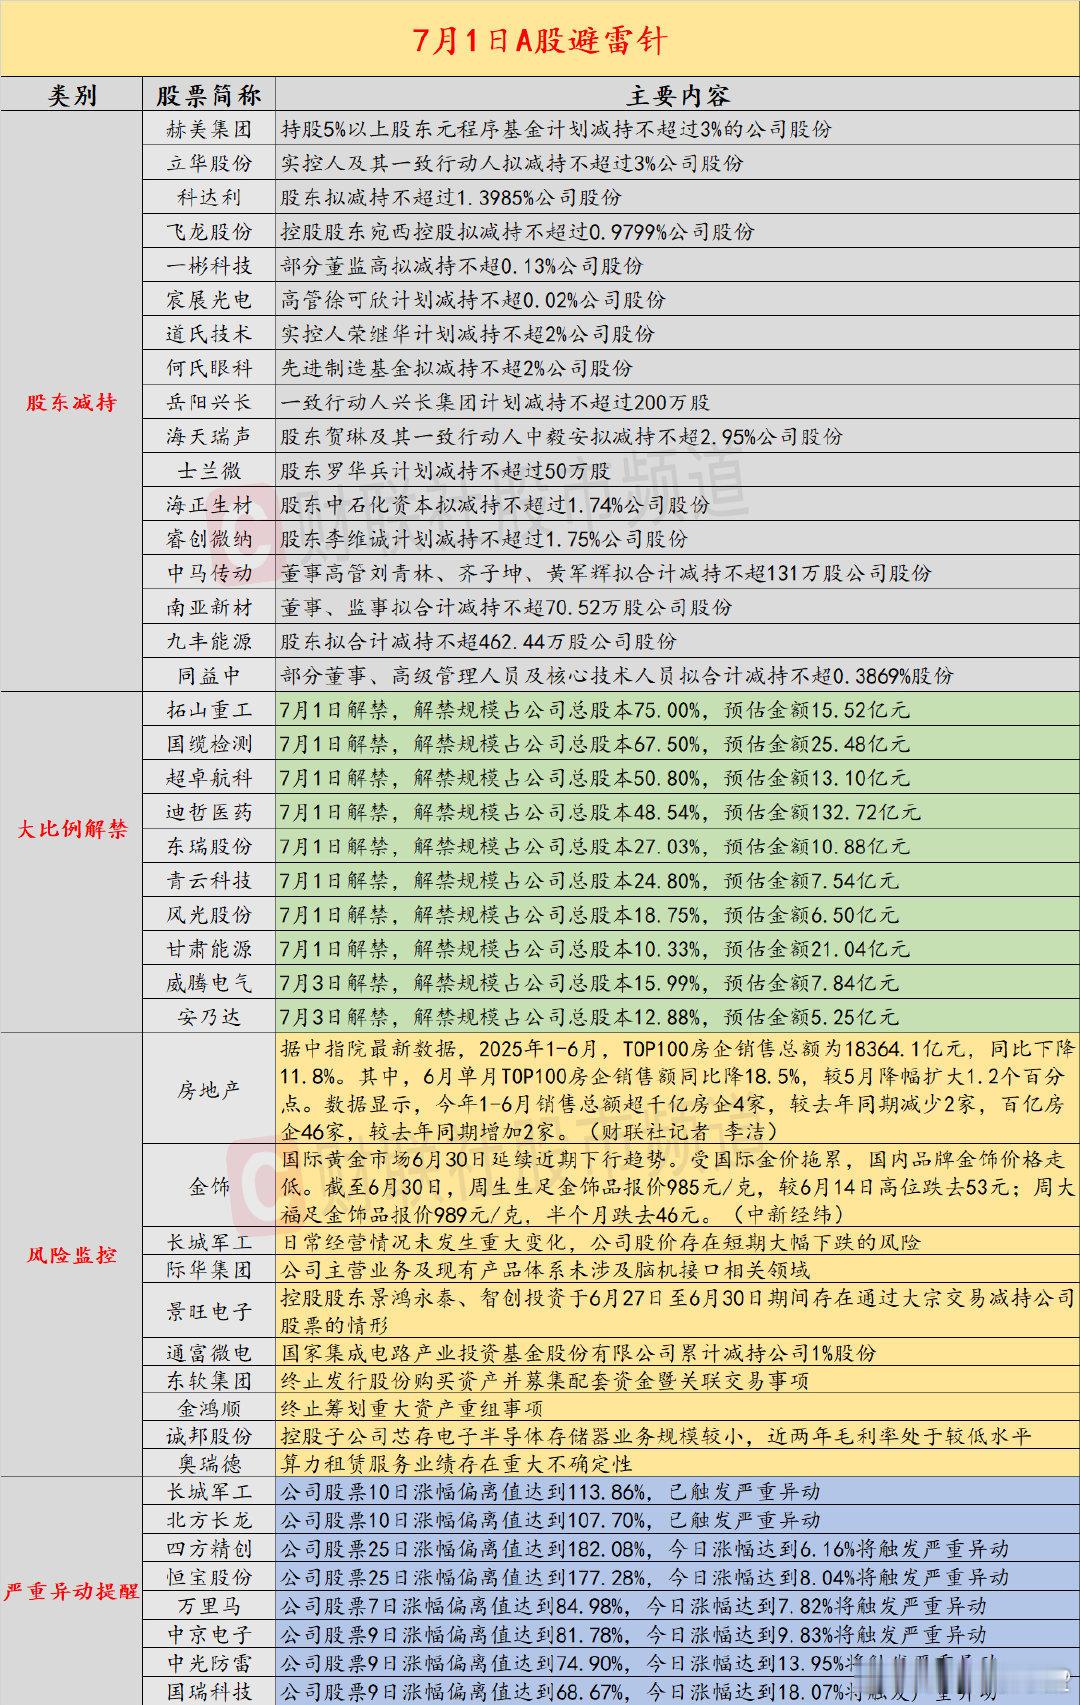Click stock name '中京电子'
This screenshot has width=1080, height=1705.
tap(209, 1634)
